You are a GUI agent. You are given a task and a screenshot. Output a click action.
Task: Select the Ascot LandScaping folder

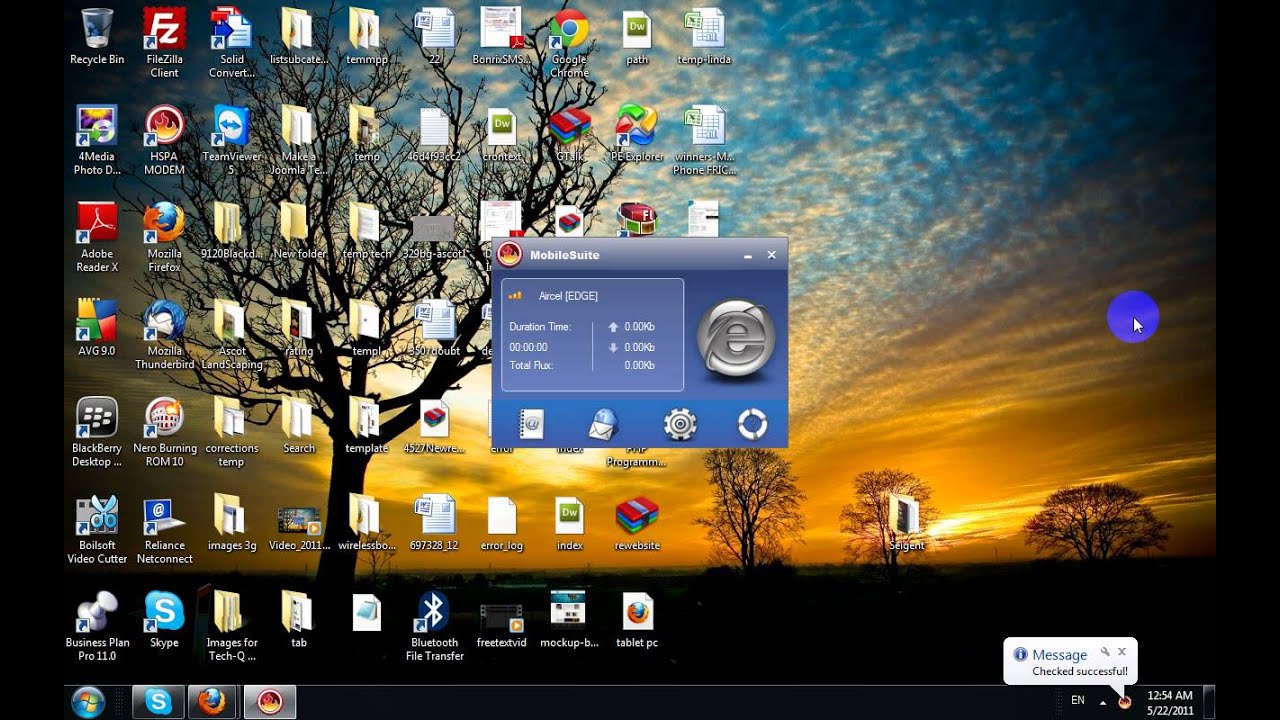(x=232, y=335)
